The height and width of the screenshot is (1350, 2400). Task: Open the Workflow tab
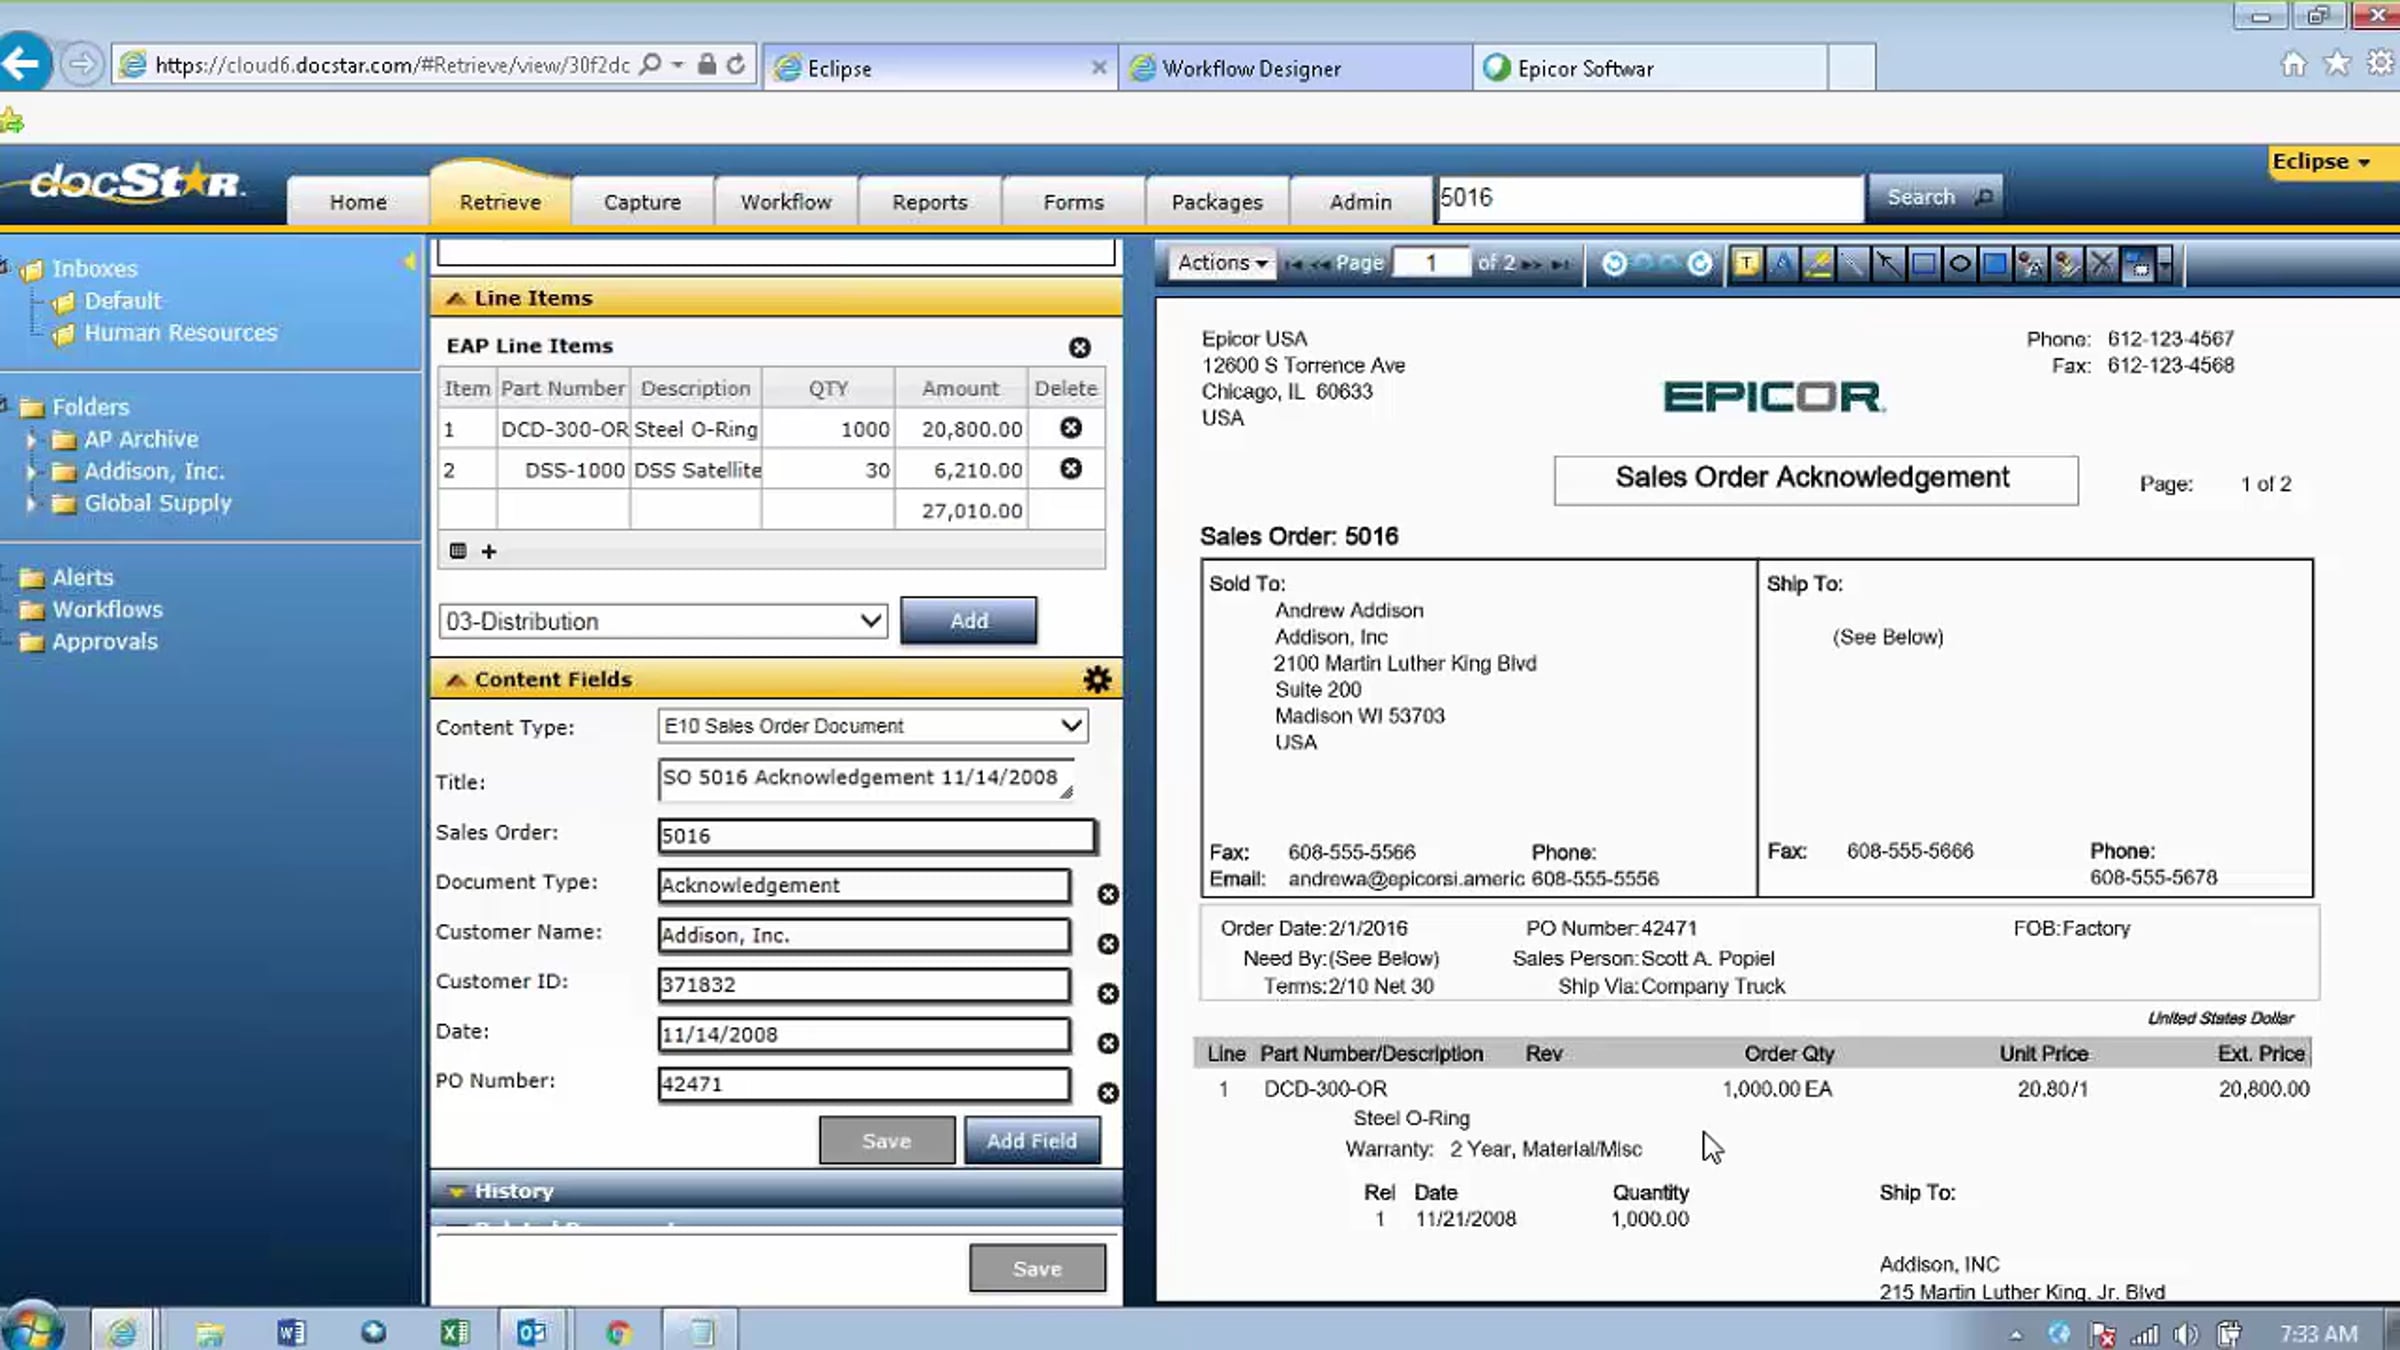(x=786, y=202)
